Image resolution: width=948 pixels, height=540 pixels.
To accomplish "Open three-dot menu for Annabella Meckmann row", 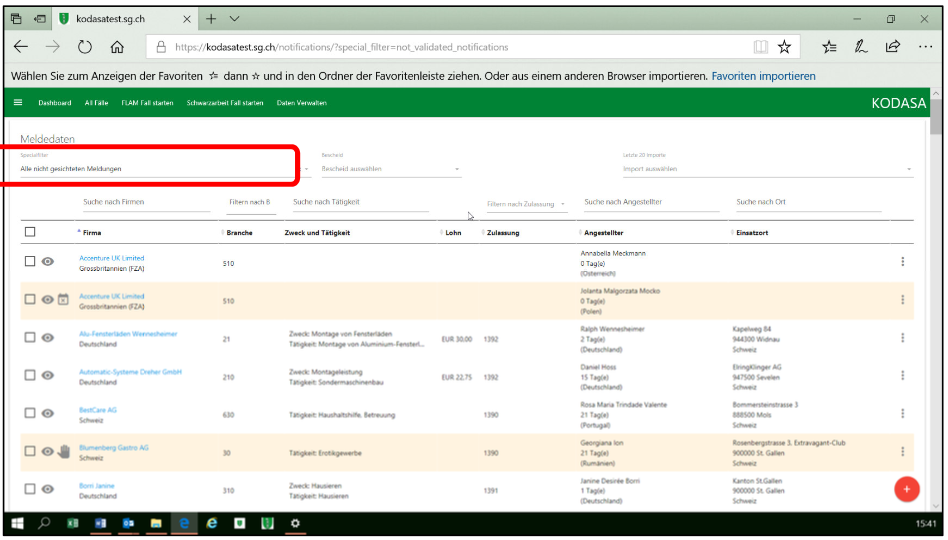I will (x=902, y=262).
